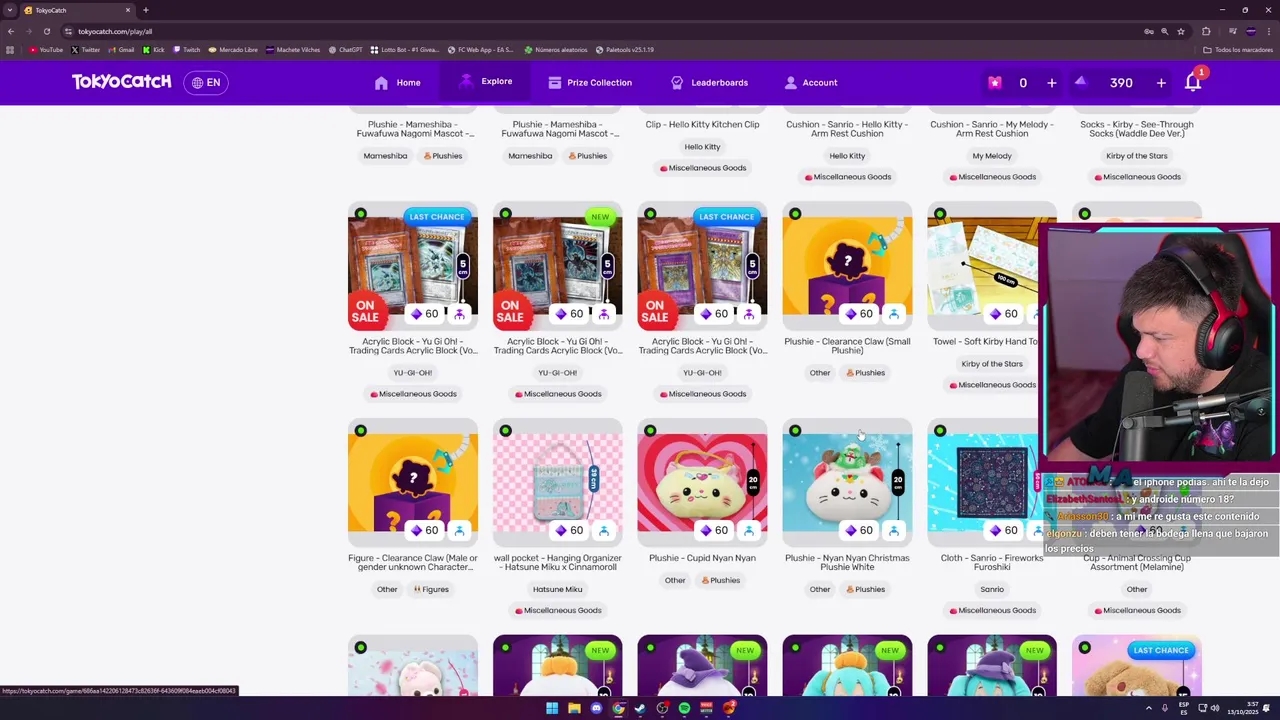The width and height of the screenshot is (1280, 720).
Task: Add tickets with the plus next to 0
Action: pyautogui.click(x=1051, y=83)
